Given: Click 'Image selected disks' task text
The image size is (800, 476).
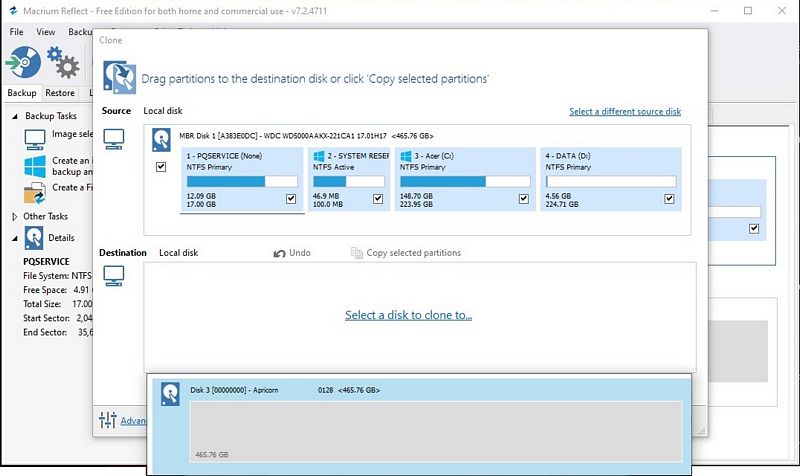Looking at the screenshot, I should [72, 134].
